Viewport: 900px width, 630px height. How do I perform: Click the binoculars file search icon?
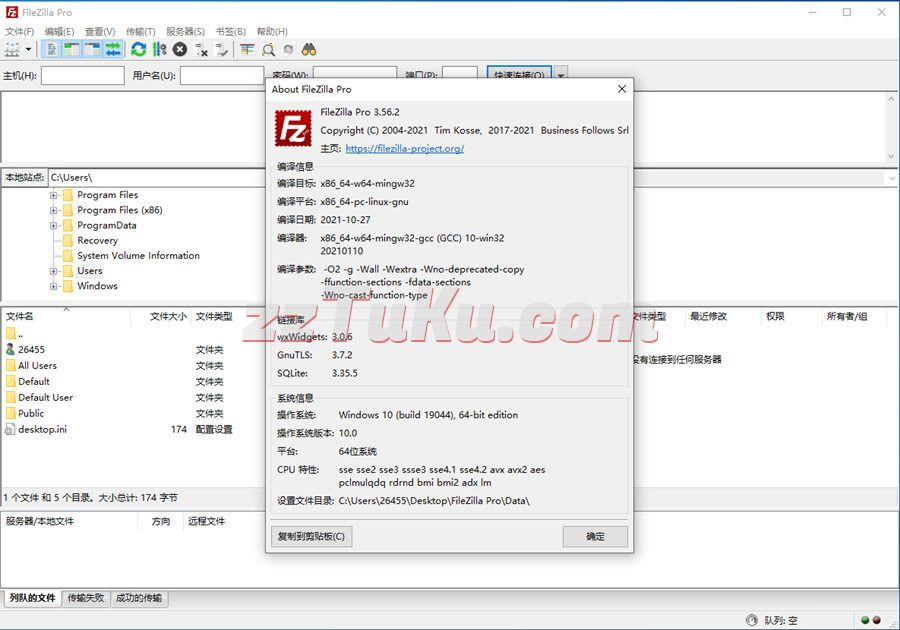pos(309,49)
